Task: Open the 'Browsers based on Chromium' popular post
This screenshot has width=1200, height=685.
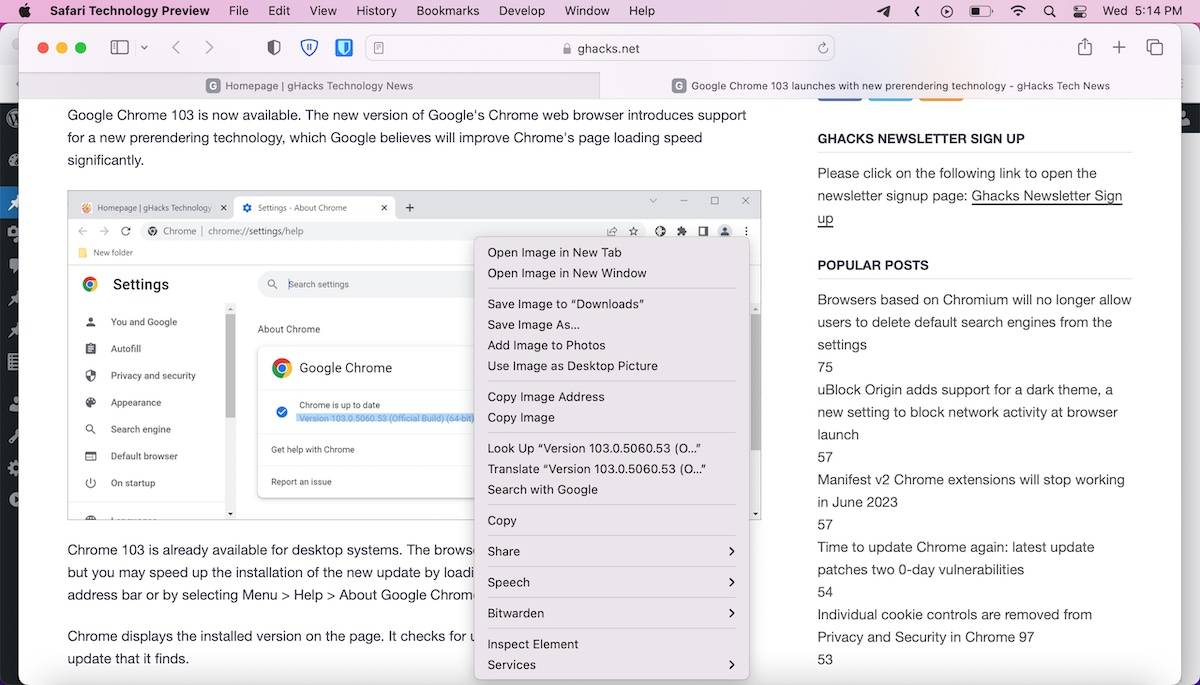Action: click(974, 322)
